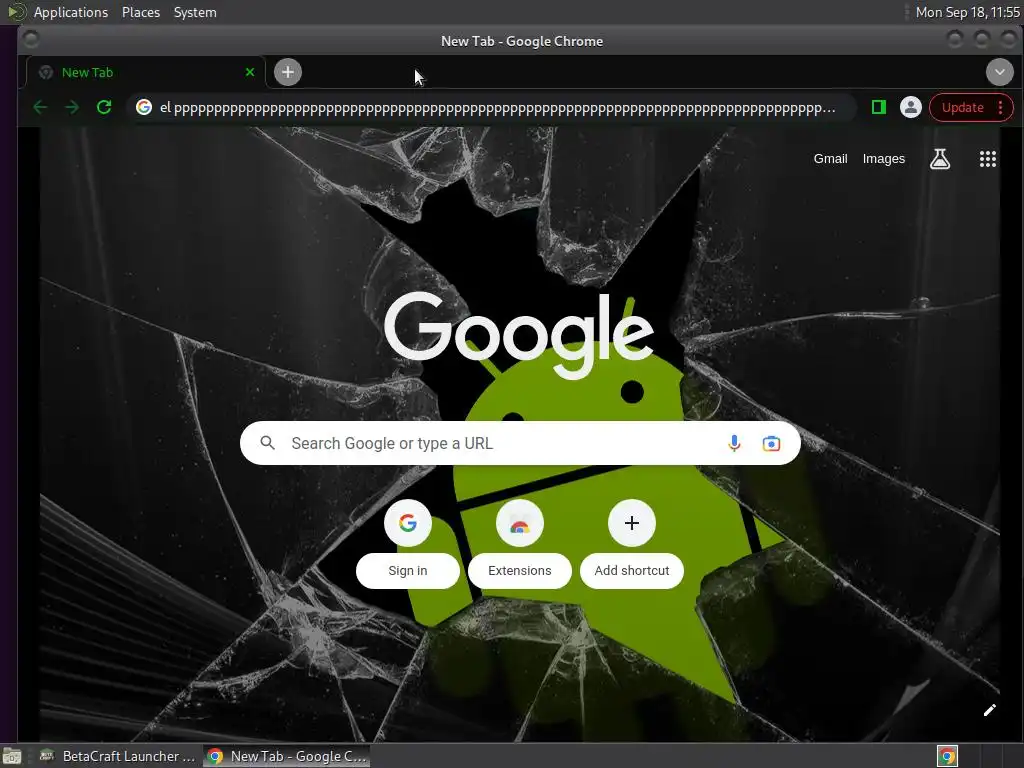This screenshot has width=1024, height=768.
Task: Open the Chrome profile avatar menu
Action: click(910, 107)
